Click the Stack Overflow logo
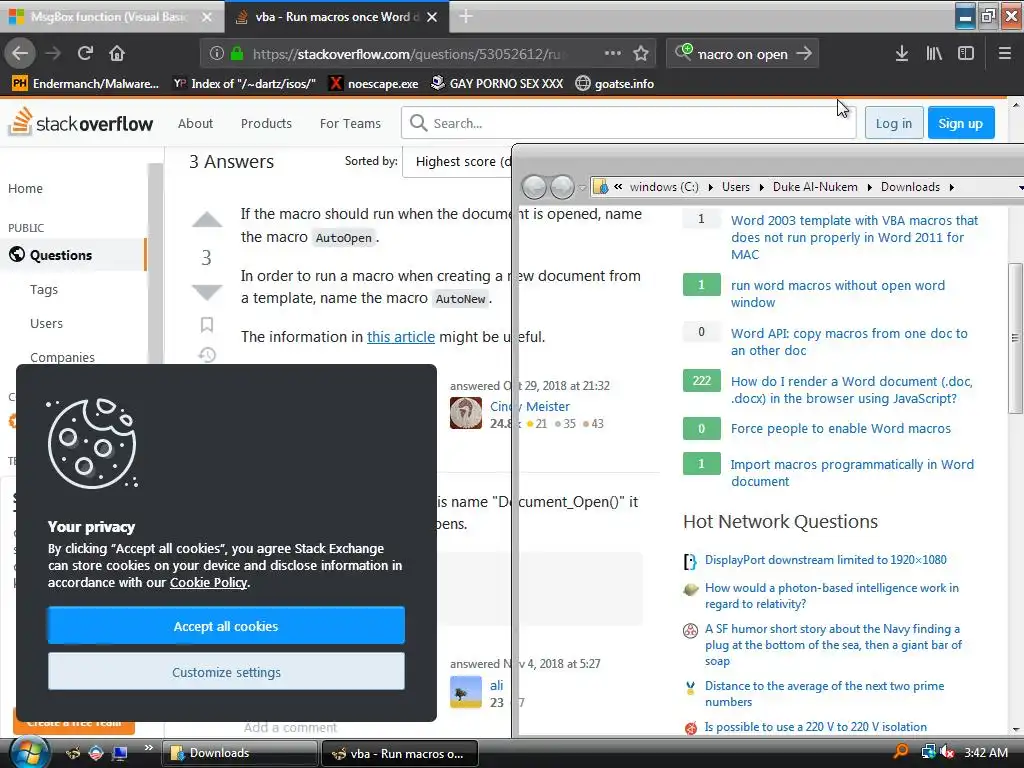The width and height of the screenshot is (1024, 768). (x=82, y=122)
